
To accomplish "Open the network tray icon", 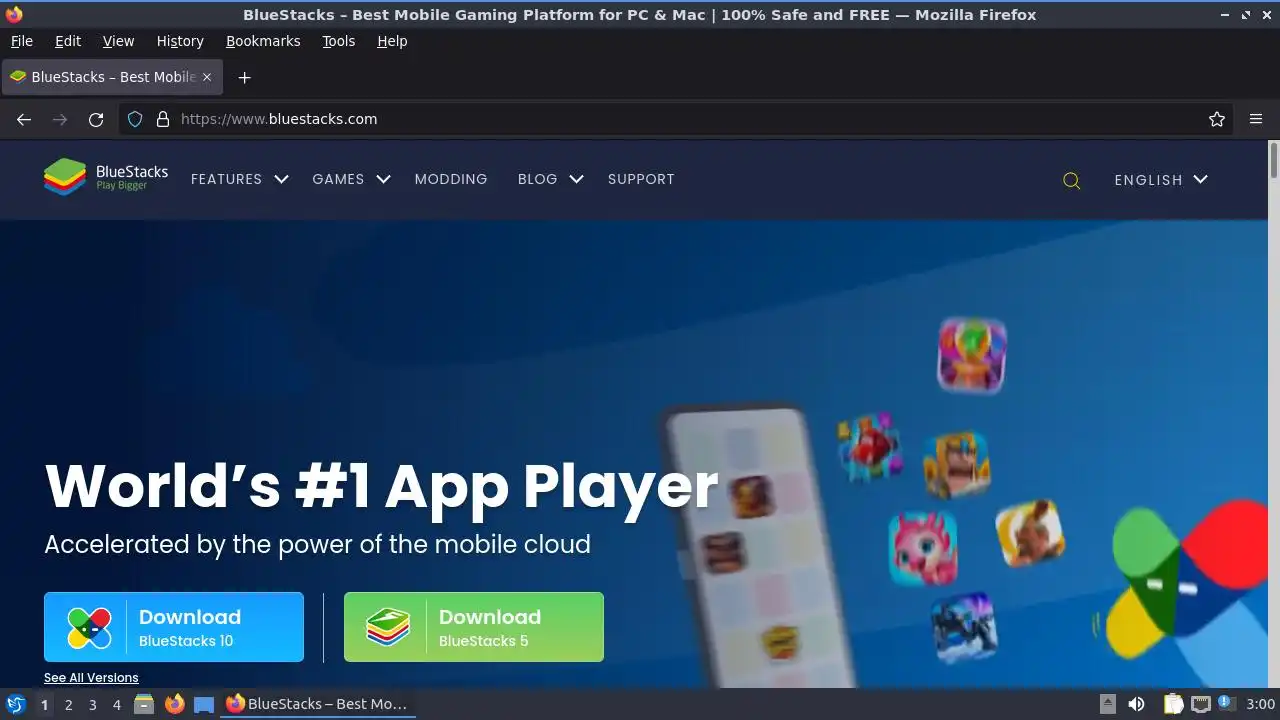I will coord(1200,704).
